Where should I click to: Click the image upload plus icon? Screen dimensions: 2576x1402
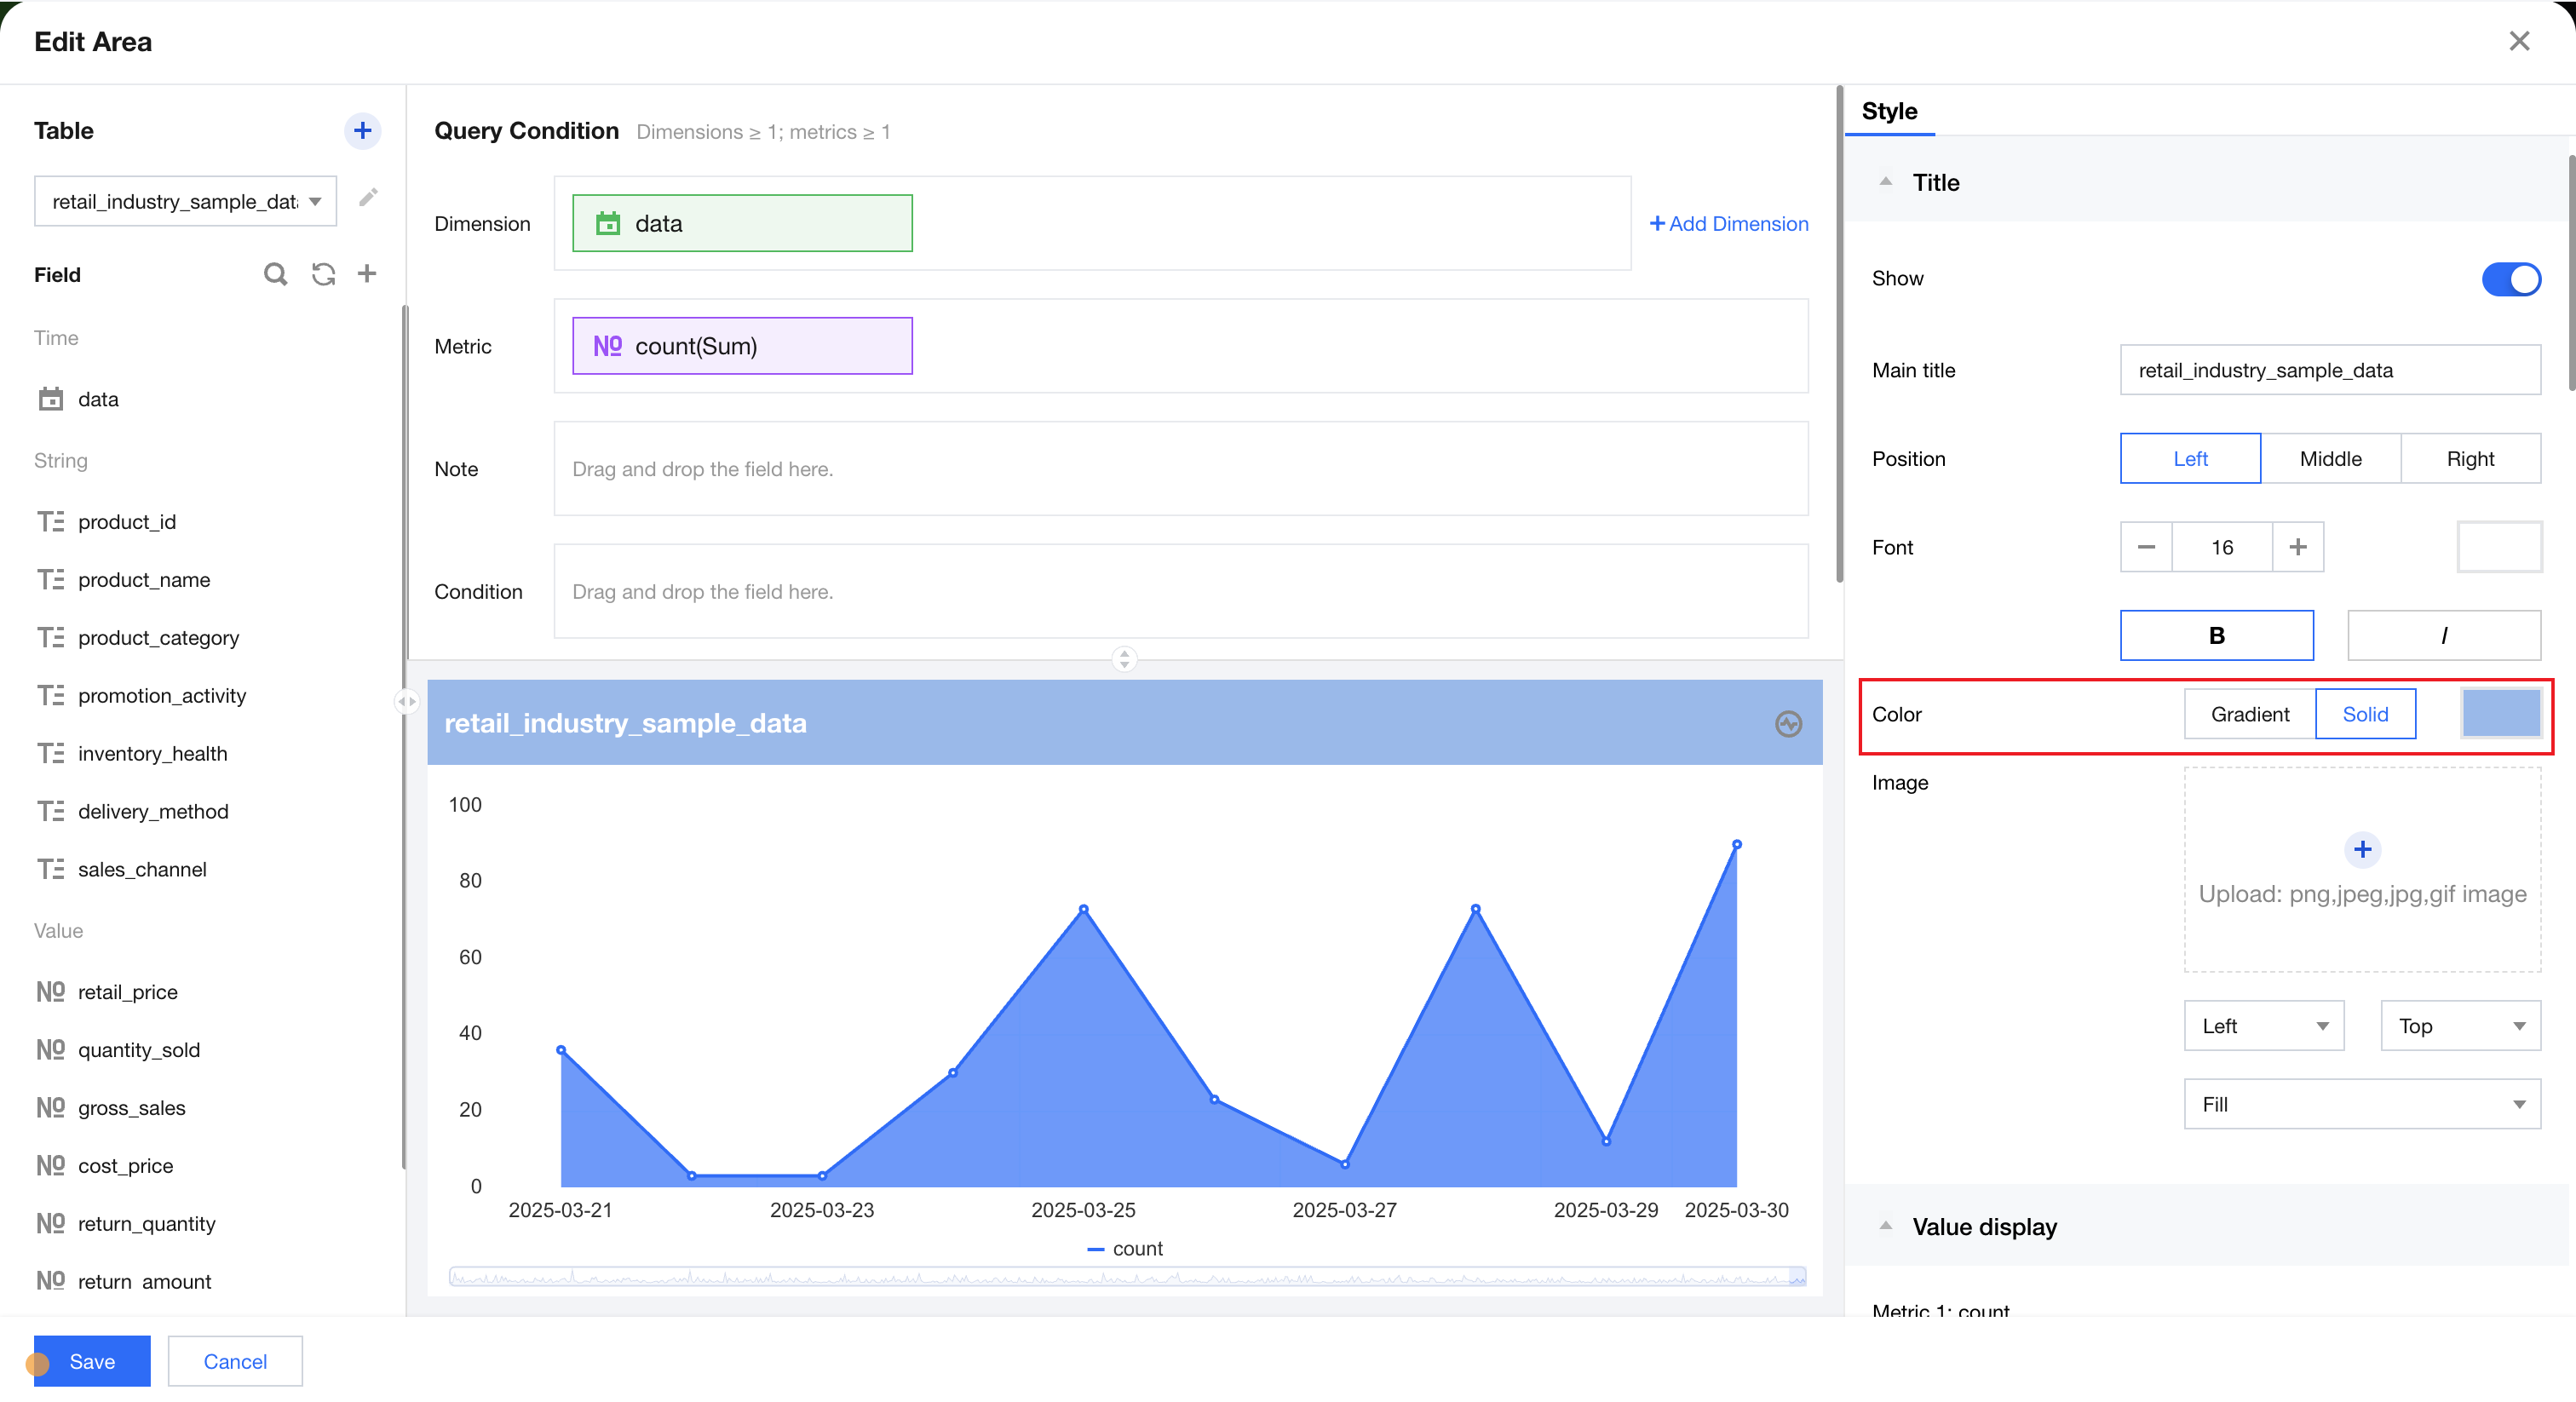tap(2362, 849)
